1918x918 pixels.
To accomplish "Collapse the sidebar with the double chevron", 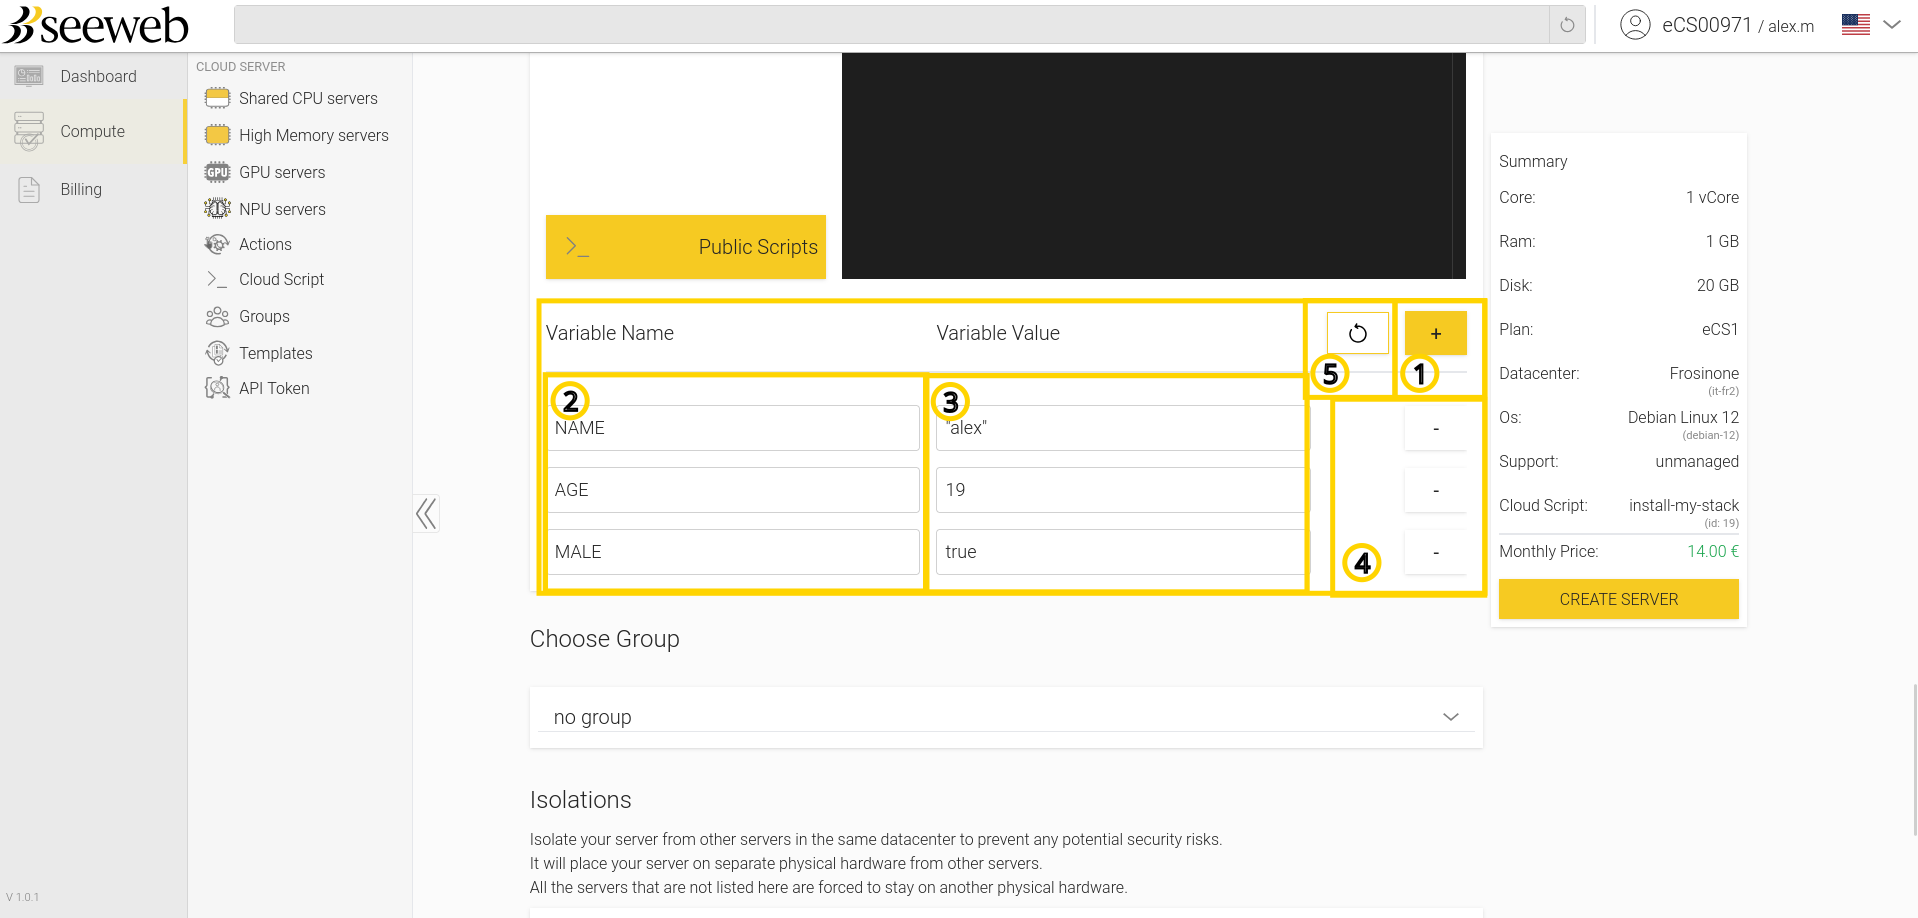I will pos(426,514).
